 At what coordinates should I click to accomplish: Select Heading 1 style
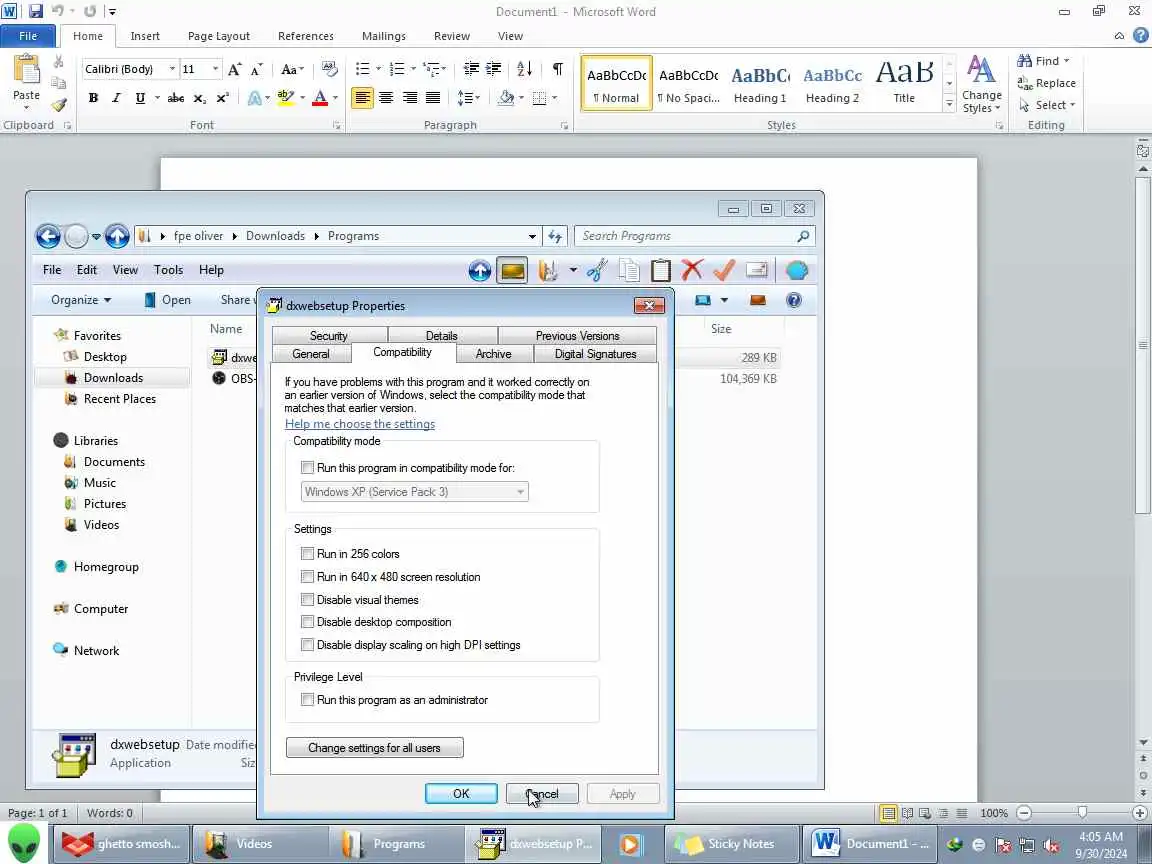tap(760, 84)
